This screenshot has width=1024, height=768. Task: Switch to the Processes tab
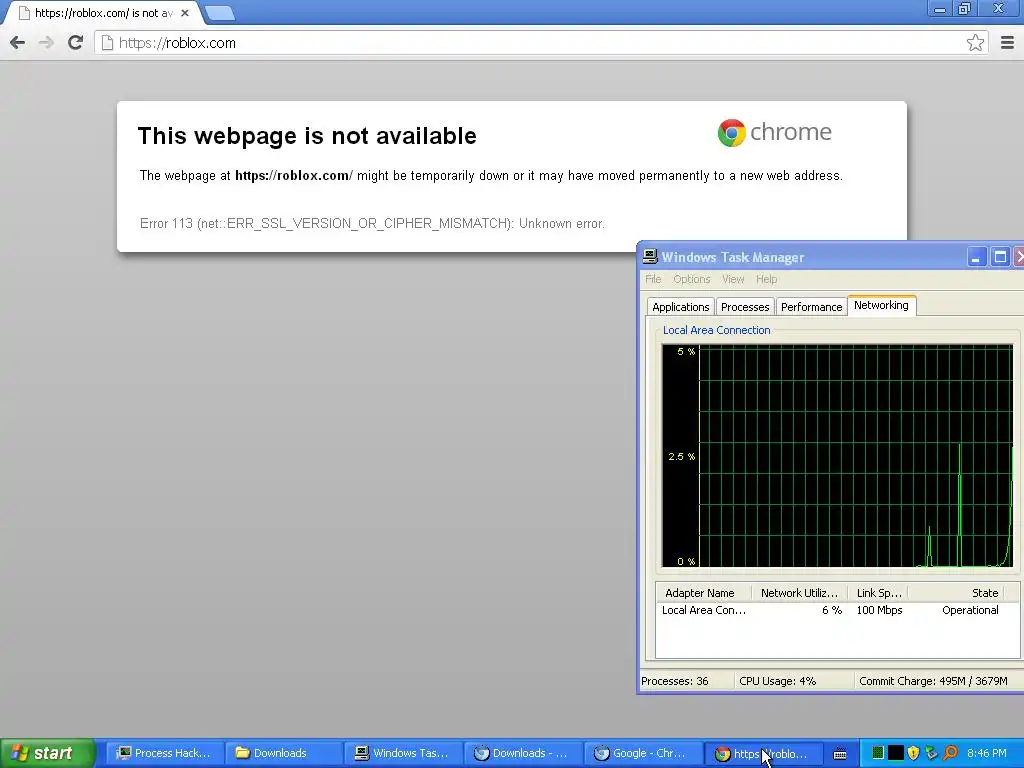[744, 307]
